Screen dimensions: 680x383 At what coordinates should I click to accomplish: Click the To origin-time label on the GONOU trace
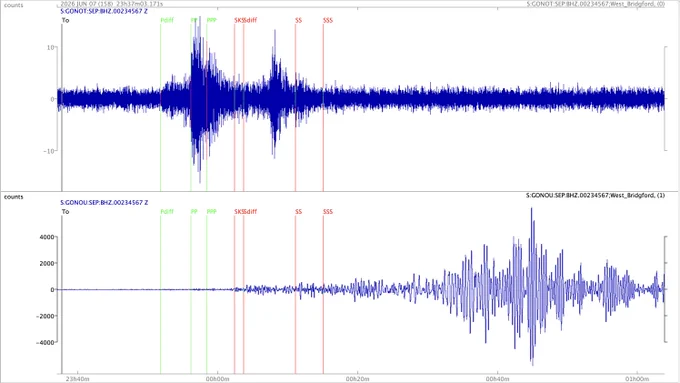coord(65,212)
